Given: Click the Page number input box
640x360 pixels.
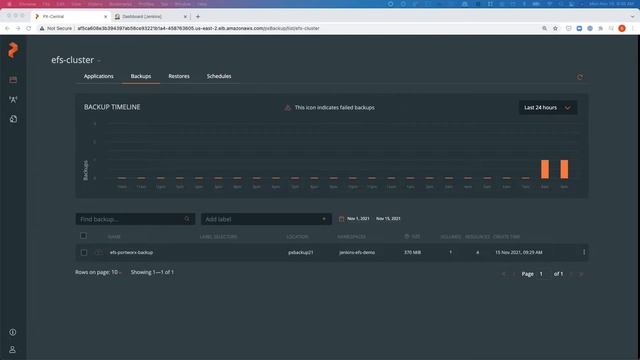Looking at the screenshot, I should point(542,274).
